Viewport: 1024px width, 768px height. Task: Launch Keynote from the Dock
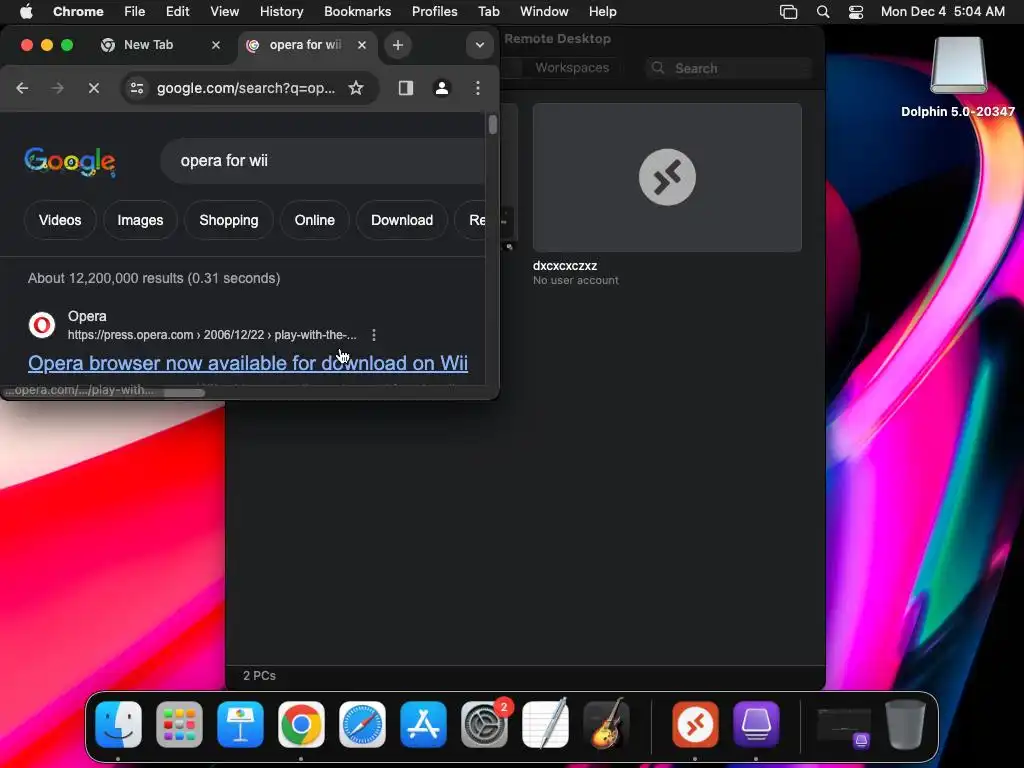coord(240,724)
